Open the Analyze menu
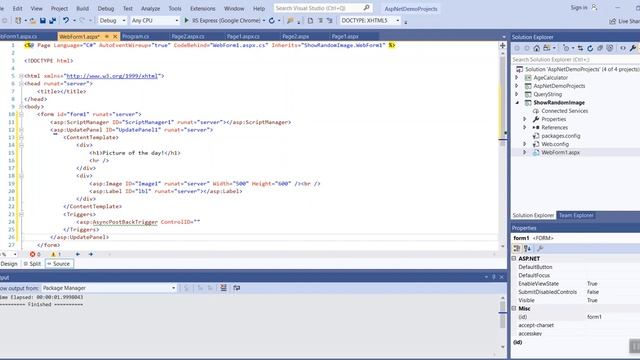The height and width of the screenshot is (360, 640). coord(150,8)
